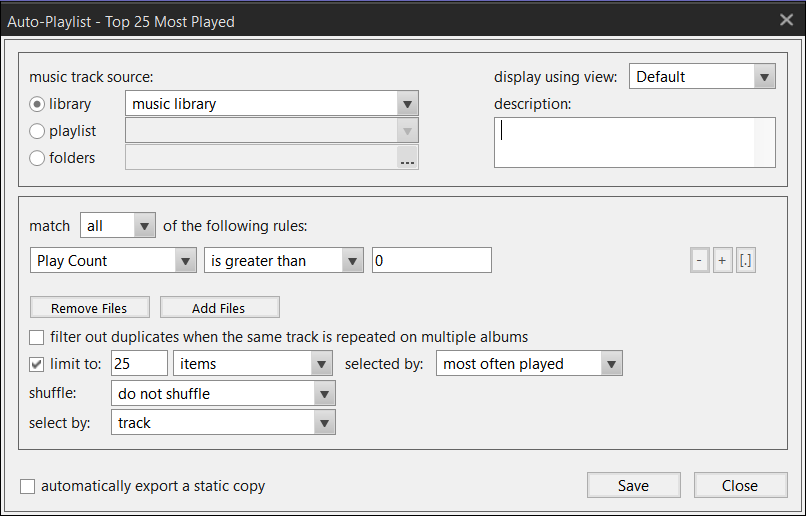Click the folders browse ellipsis button
The width and height of the screenshot is (806, 516).
point(406,158)
